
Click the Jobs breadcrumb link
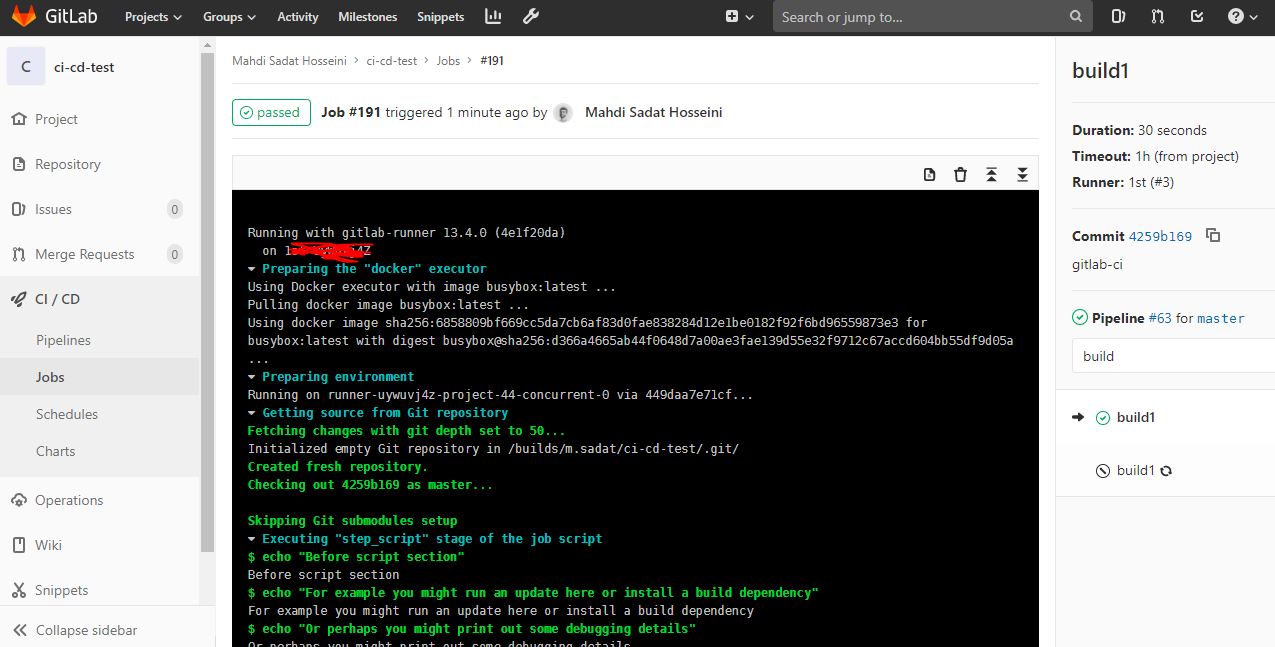448,61
